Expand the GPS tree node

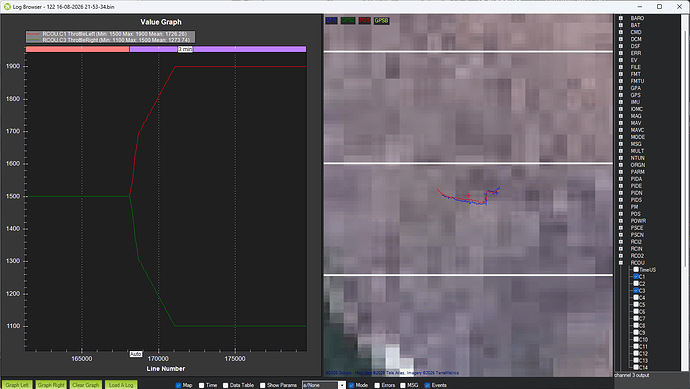coord(621,95)
